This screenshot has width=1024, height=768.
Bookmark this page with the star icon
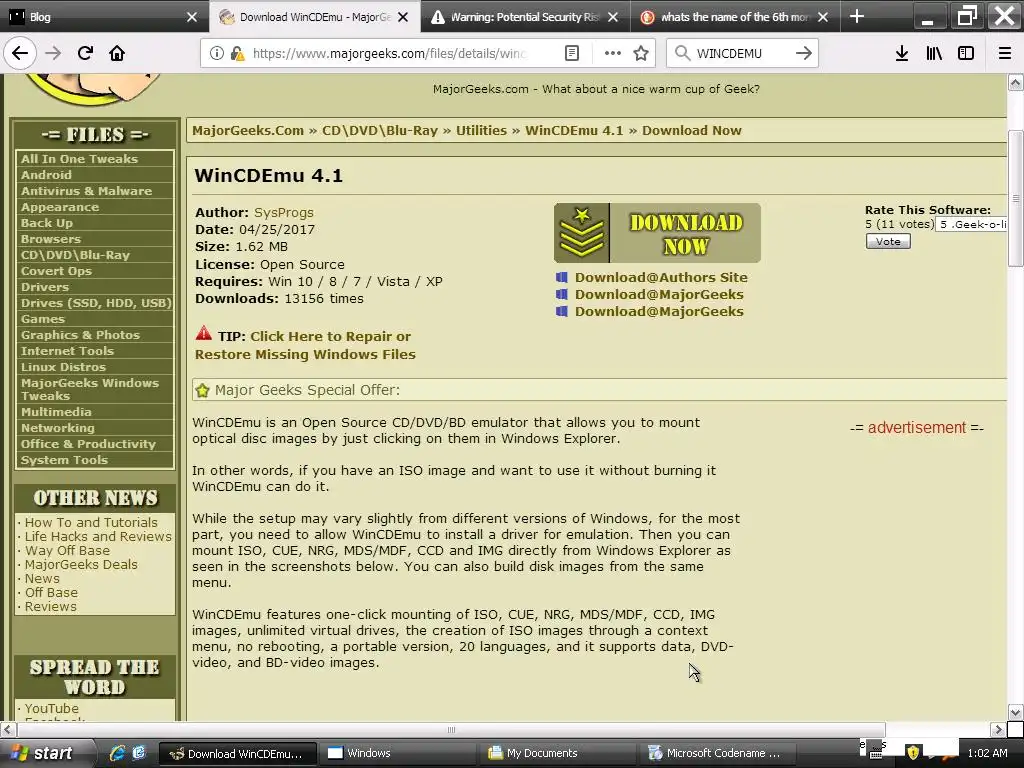641,53
